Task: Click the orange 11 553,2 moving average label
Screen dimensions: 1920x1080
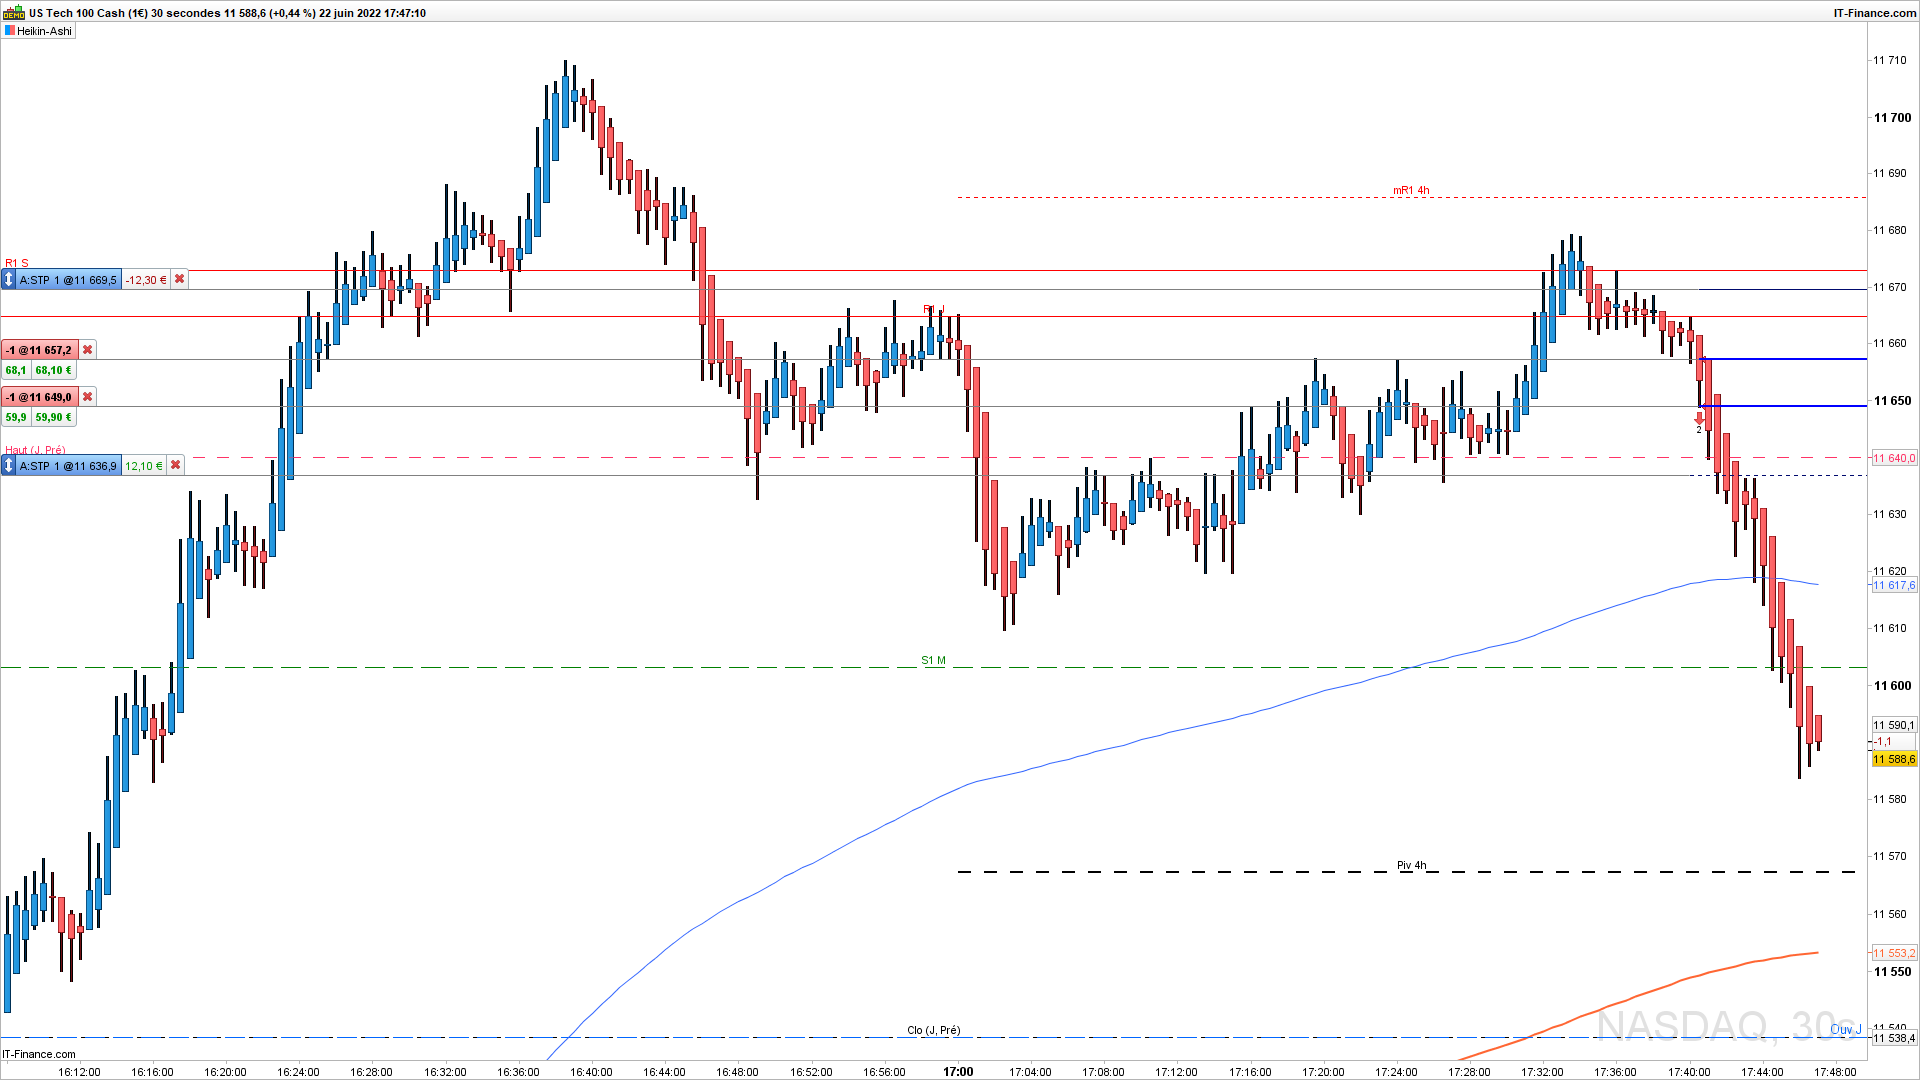Action: [x=1894, y=954]
